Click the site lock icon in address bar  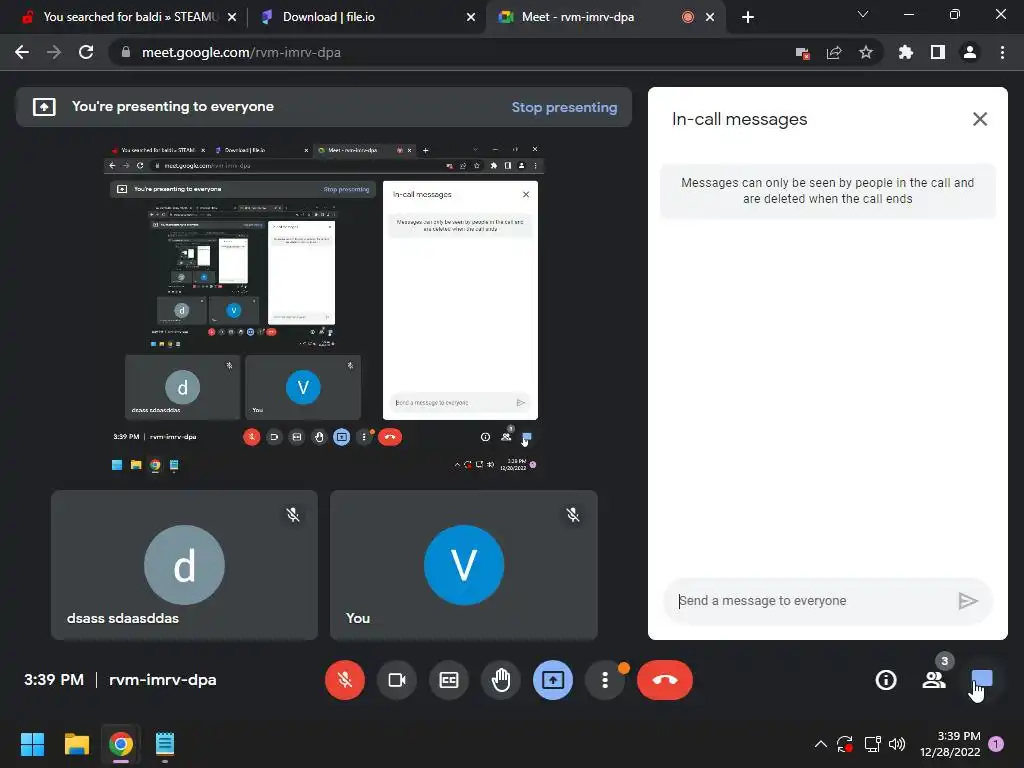pos(125,52)
